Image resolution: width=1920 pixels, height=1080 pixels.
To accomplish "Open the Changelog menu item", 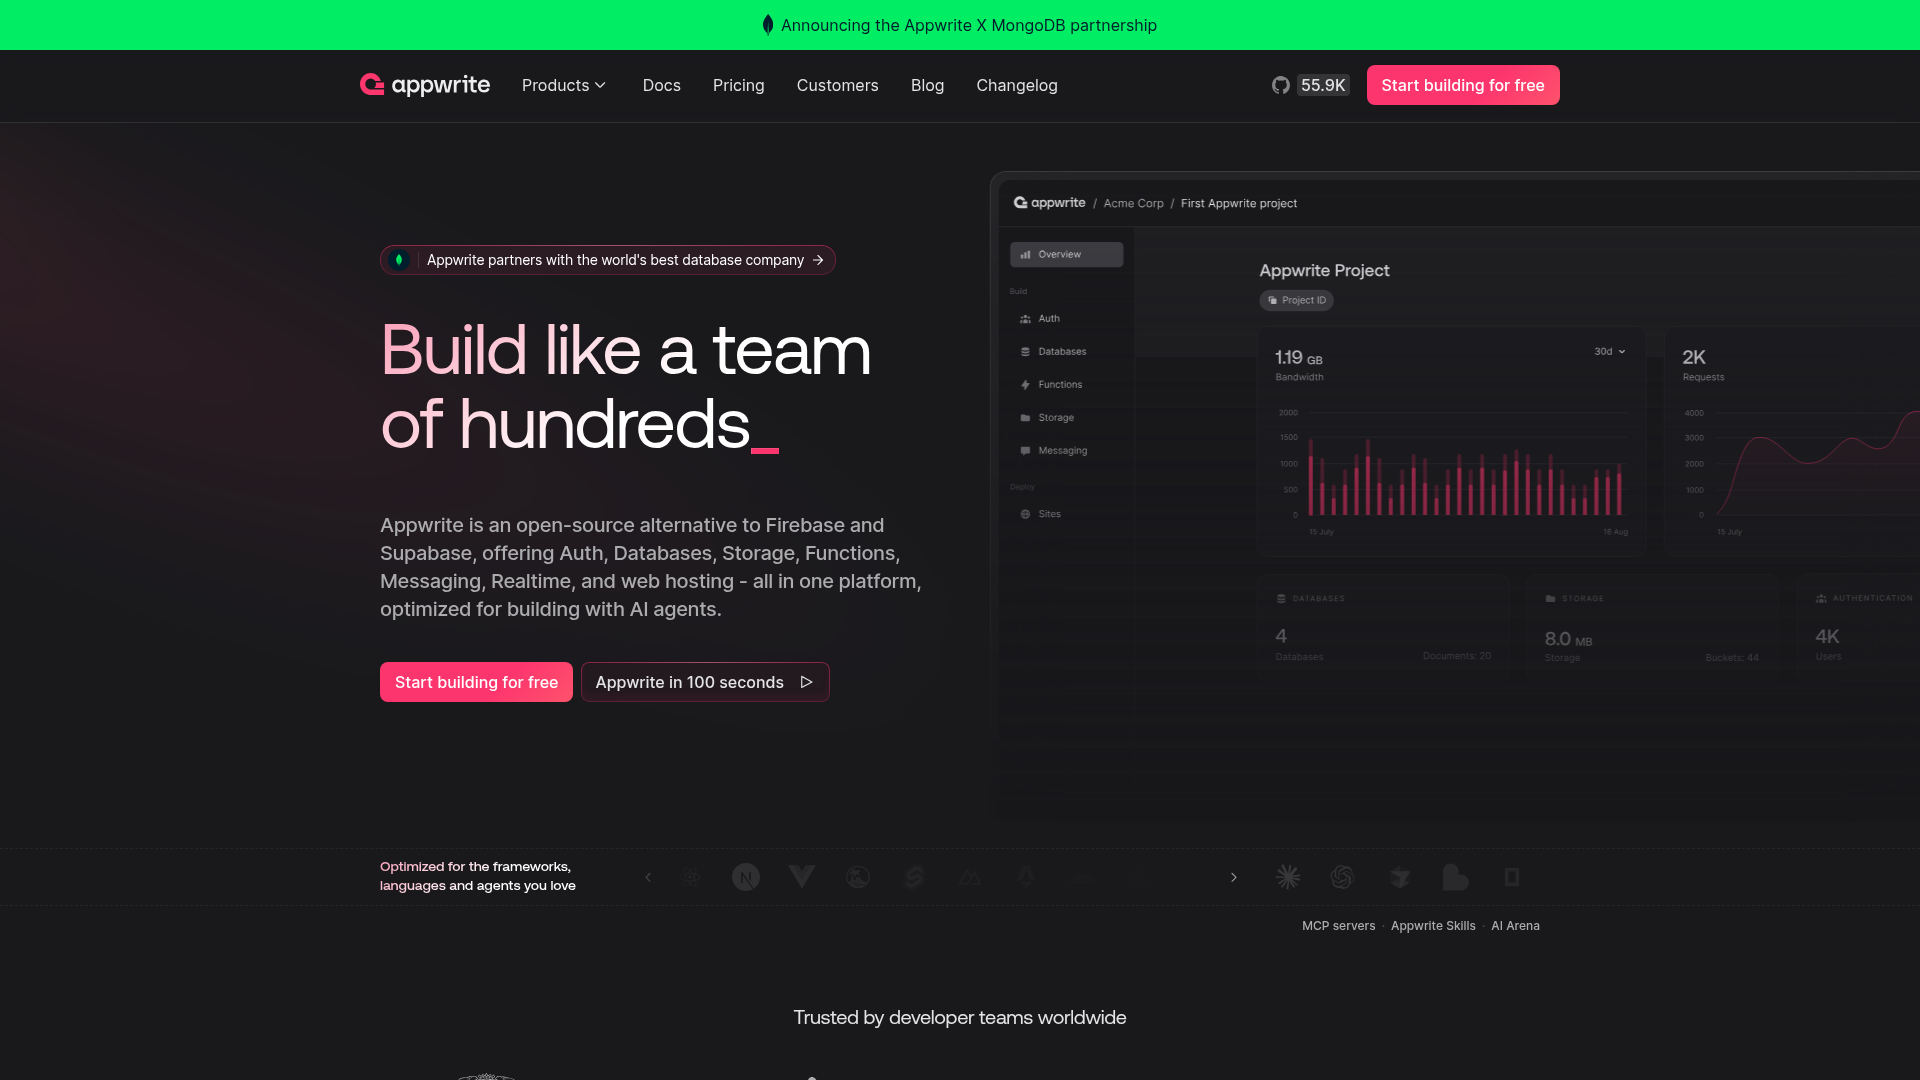I will (1017, 85).
